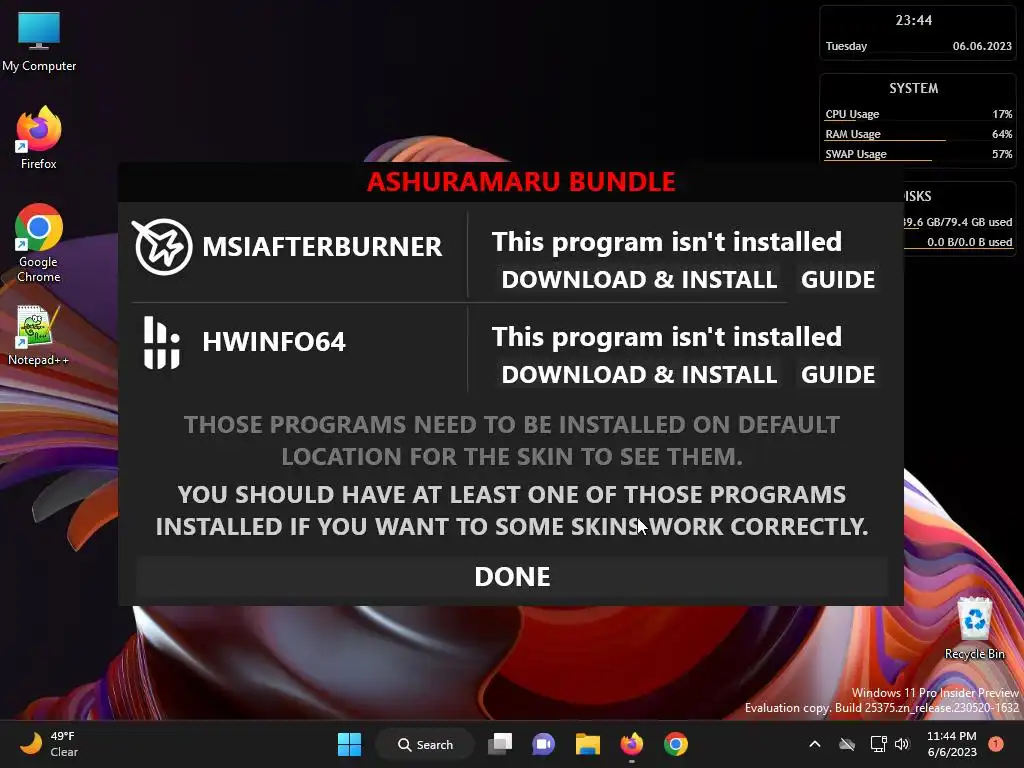Click the MSI Afterburner plane icon
Image resolution: width=1024 pixels, height=768 pixels.
[x=163, y=247]
